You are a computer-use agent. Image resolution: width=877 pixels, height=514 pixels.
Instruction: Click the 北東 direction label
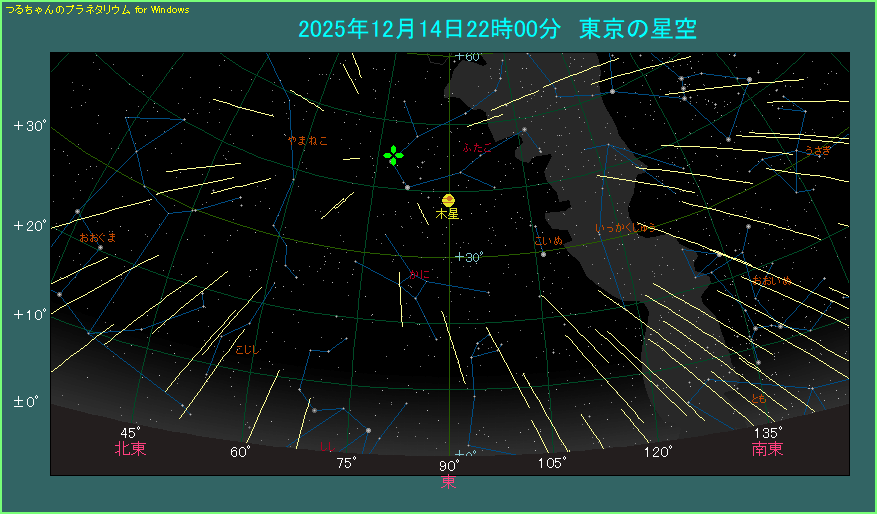(x=130, y=449)
